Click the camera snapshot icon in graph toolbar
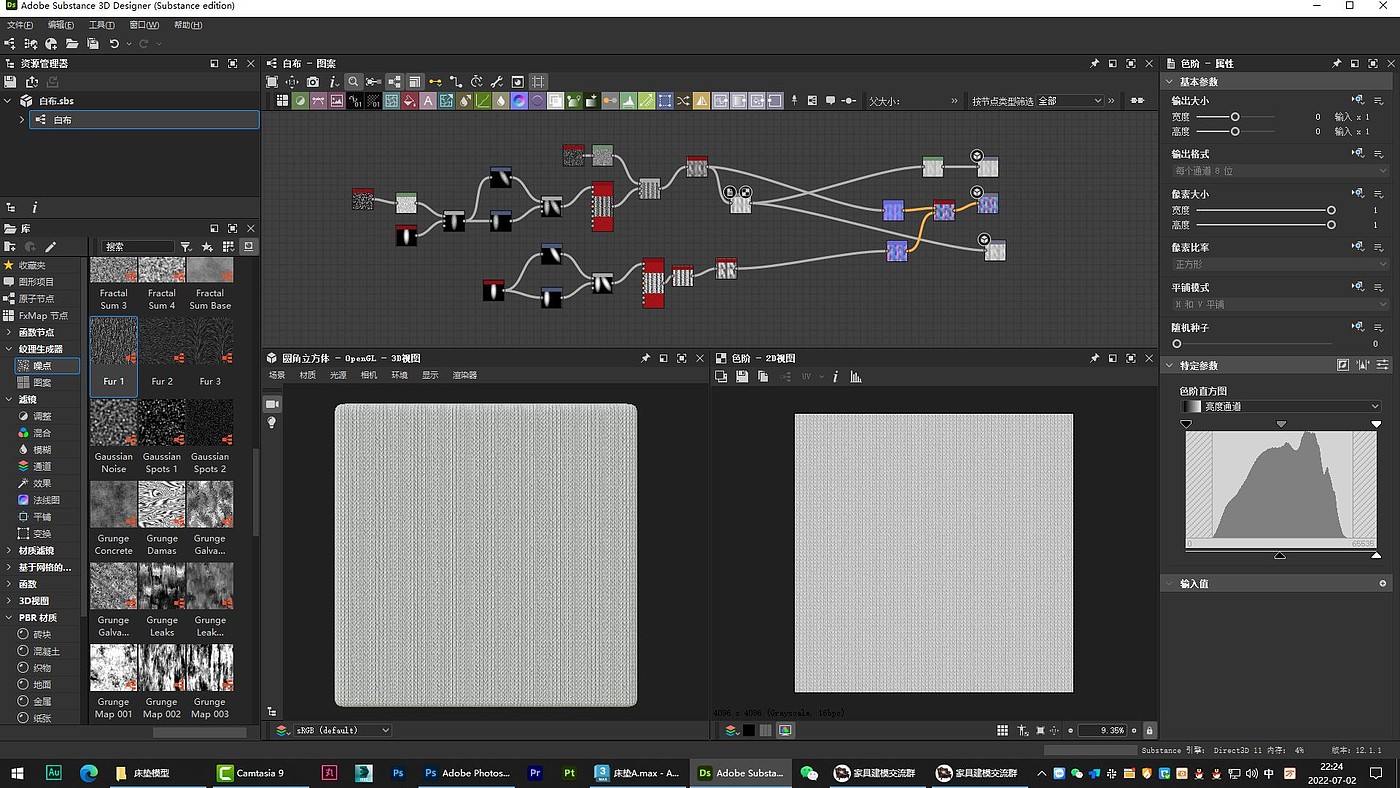Image resolution: width=1400 pixels, height=788 pixels. click(x=313, y=82)
